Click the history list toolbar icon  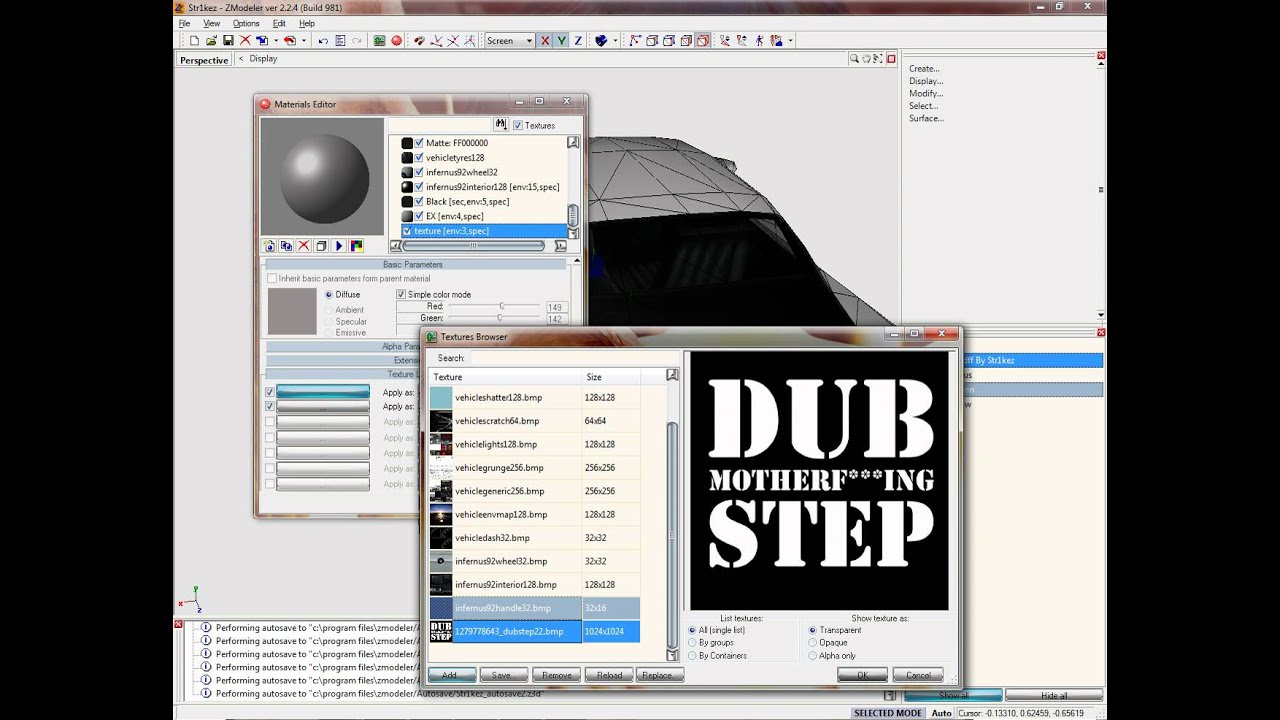pos(340,40)
